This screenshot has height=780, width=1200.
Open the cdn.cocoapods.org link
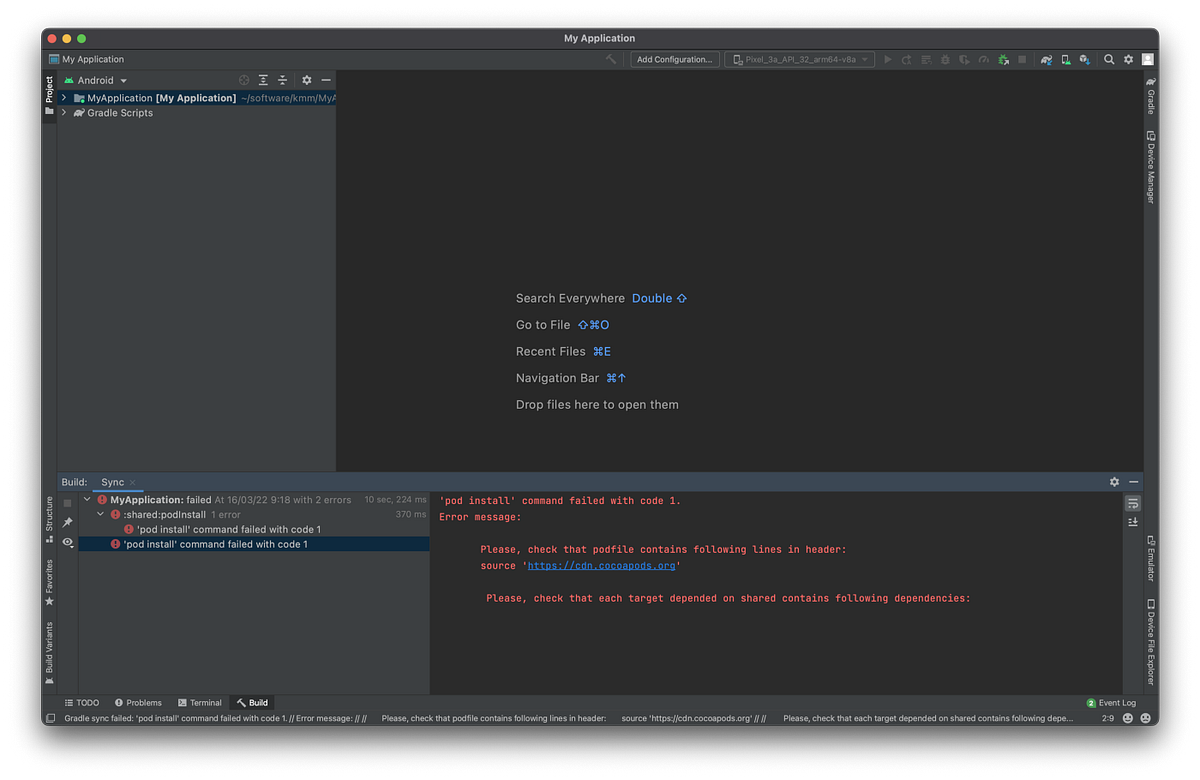click(x=601, y=565)
